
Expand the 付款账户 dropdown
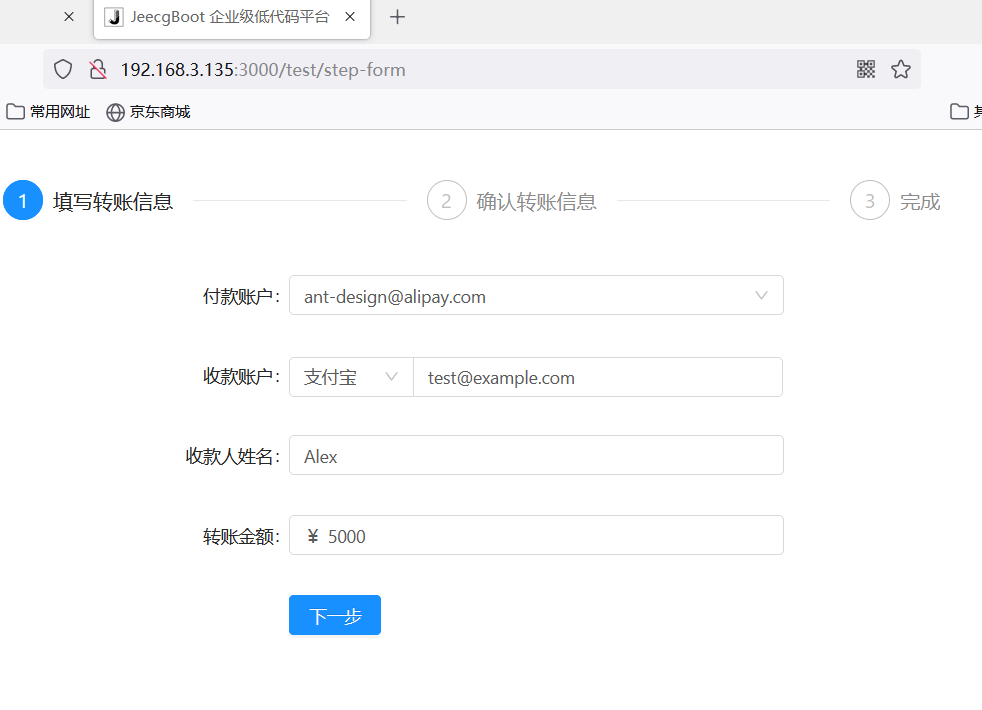[x=520, y=296]
